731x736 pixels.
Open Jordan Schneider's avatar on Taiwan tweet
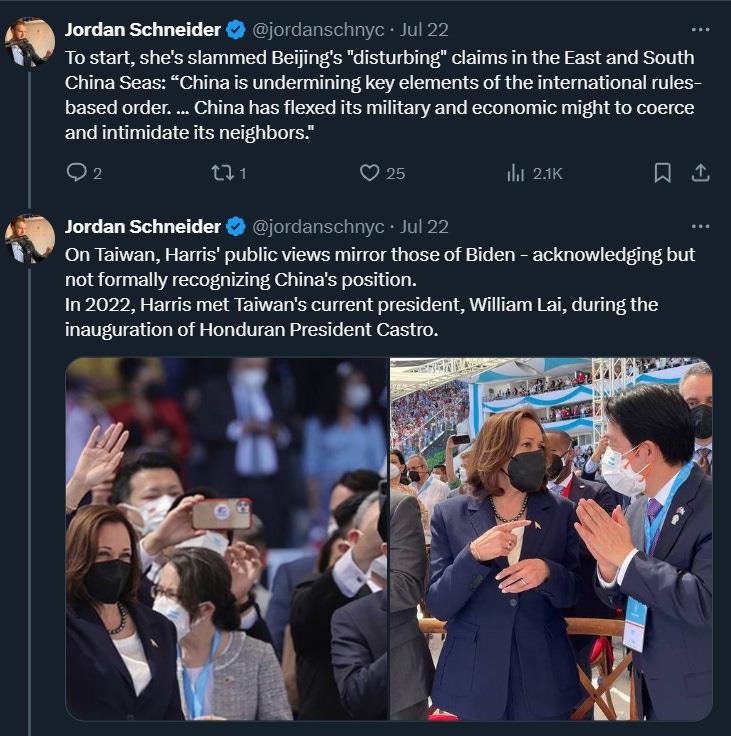point(30,240)
